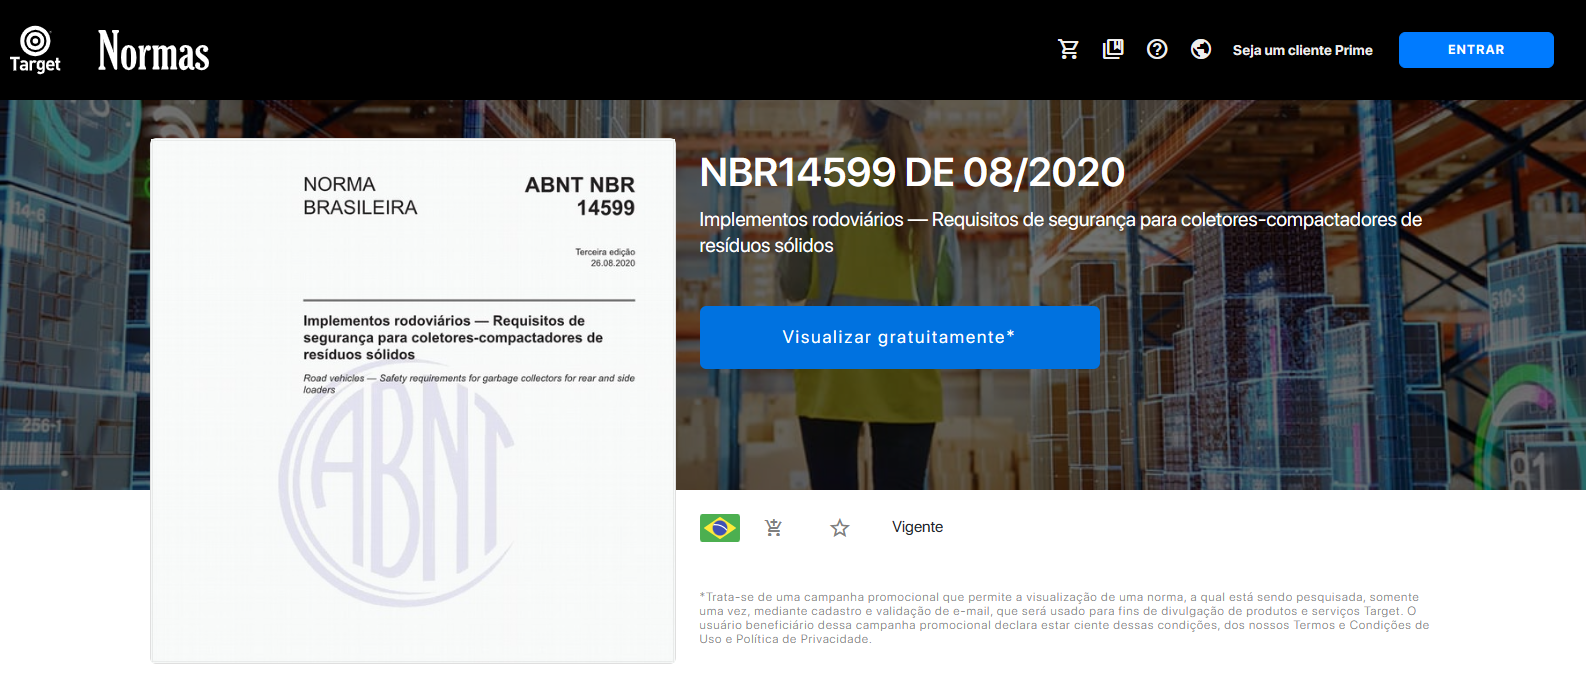
Task: Click the 'Vigente' status label
Action: point(917,527)
